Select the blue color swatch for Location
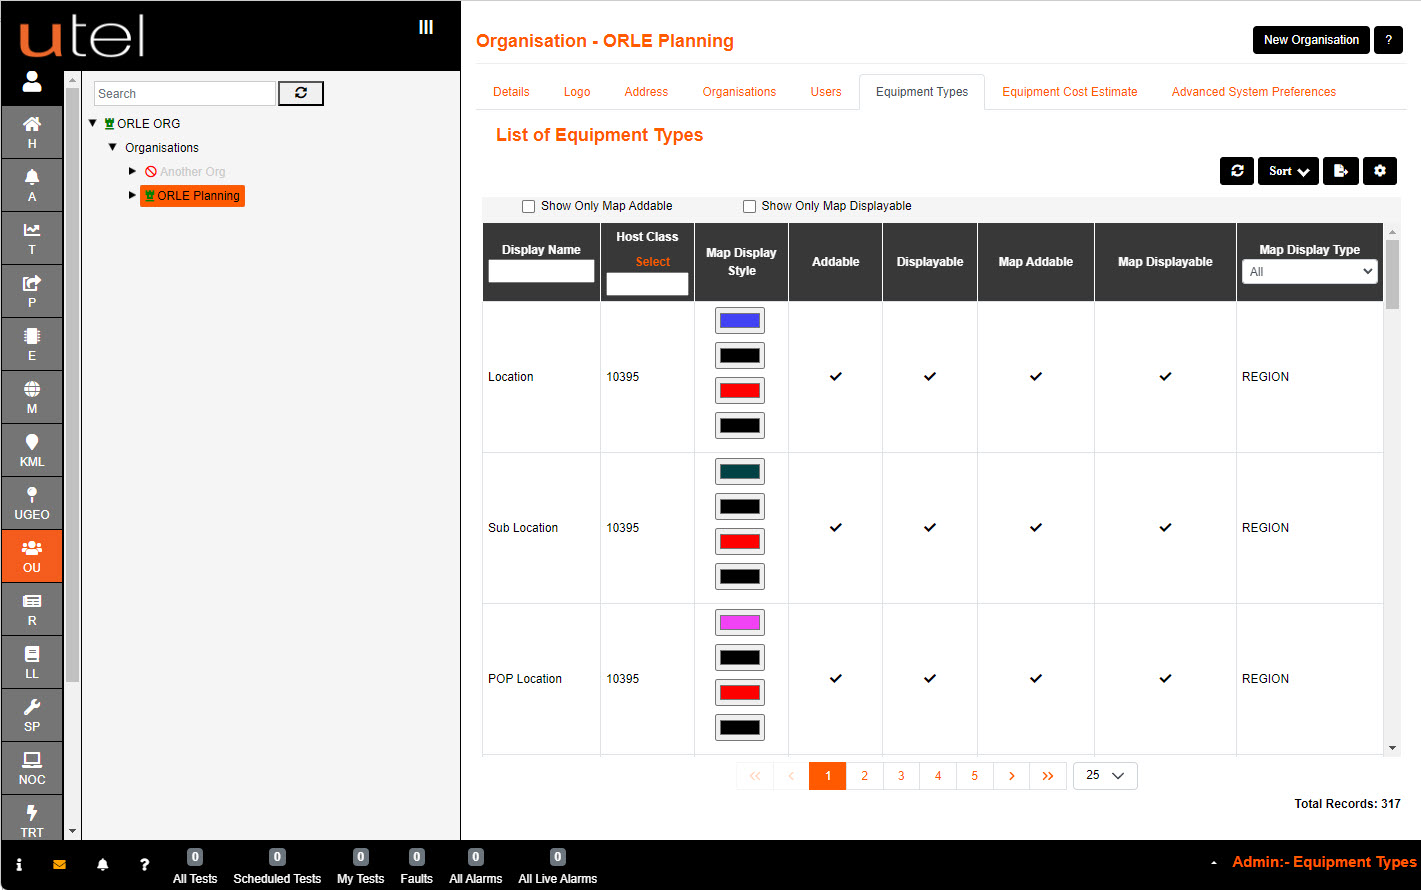This screenshot has height=890, width=1421. pyautogui.click(x=739, y=320)
